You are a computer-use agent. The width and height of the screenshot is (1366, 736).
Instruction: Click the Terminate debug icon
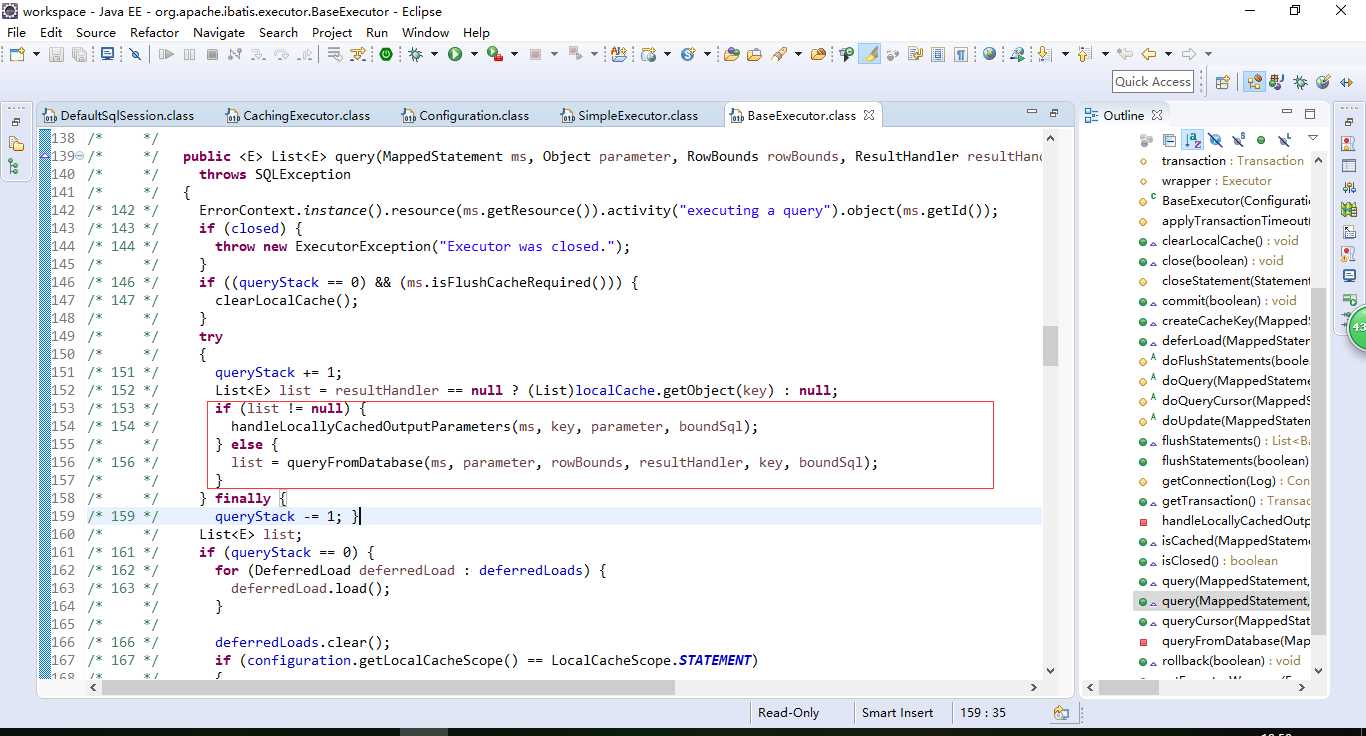(x=212, y=54)
